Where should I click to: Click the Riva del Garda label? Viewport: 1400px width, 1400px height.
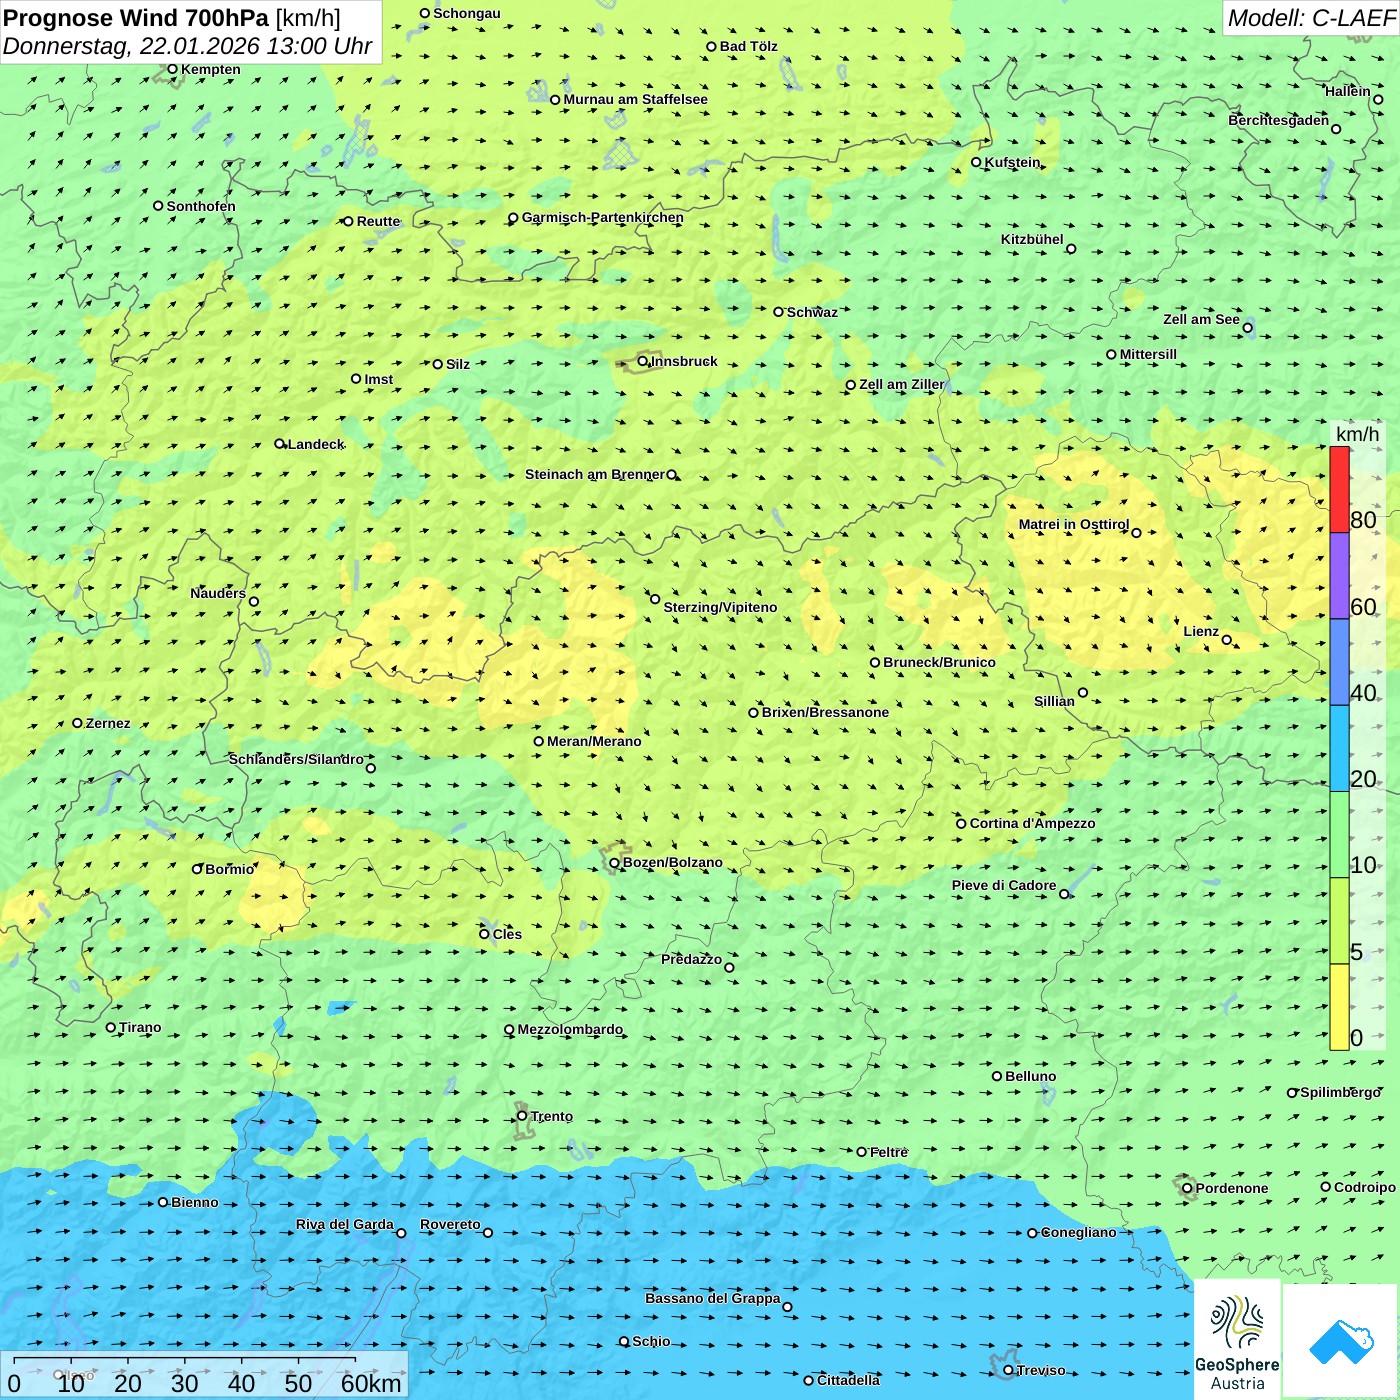pyautogui.click(x=345, y=1224)
